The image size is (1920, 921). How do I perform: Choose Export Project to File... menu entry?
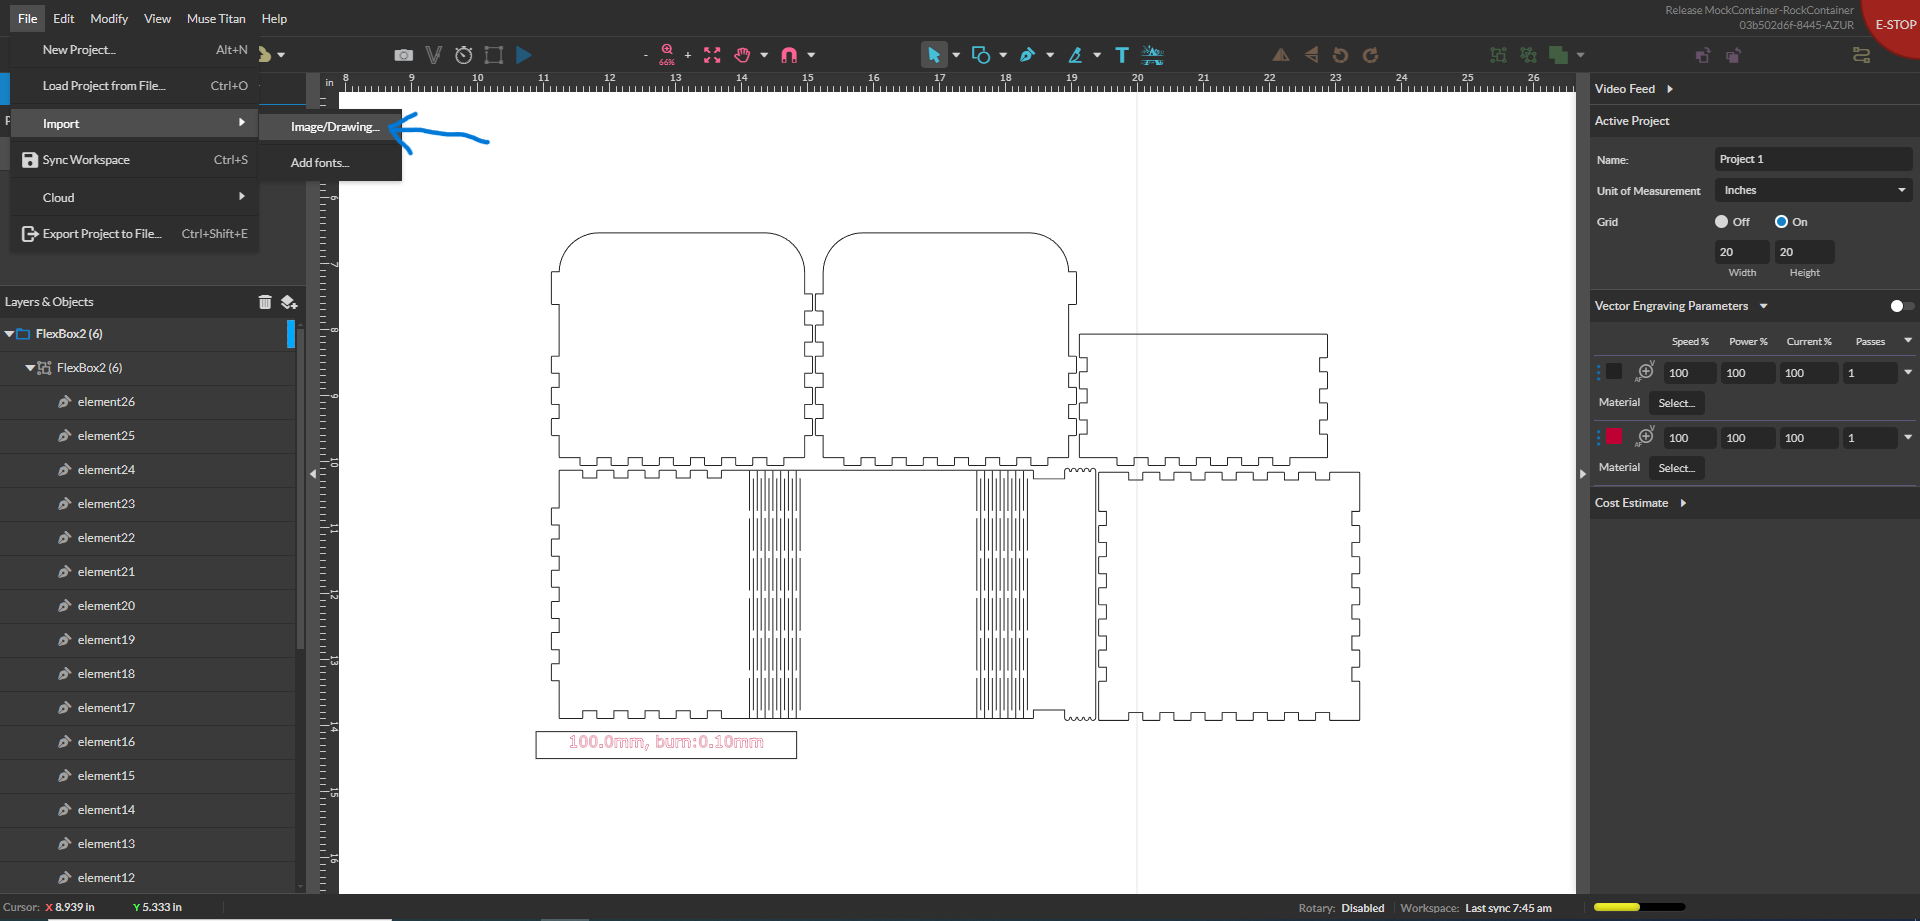coord(134,234)
